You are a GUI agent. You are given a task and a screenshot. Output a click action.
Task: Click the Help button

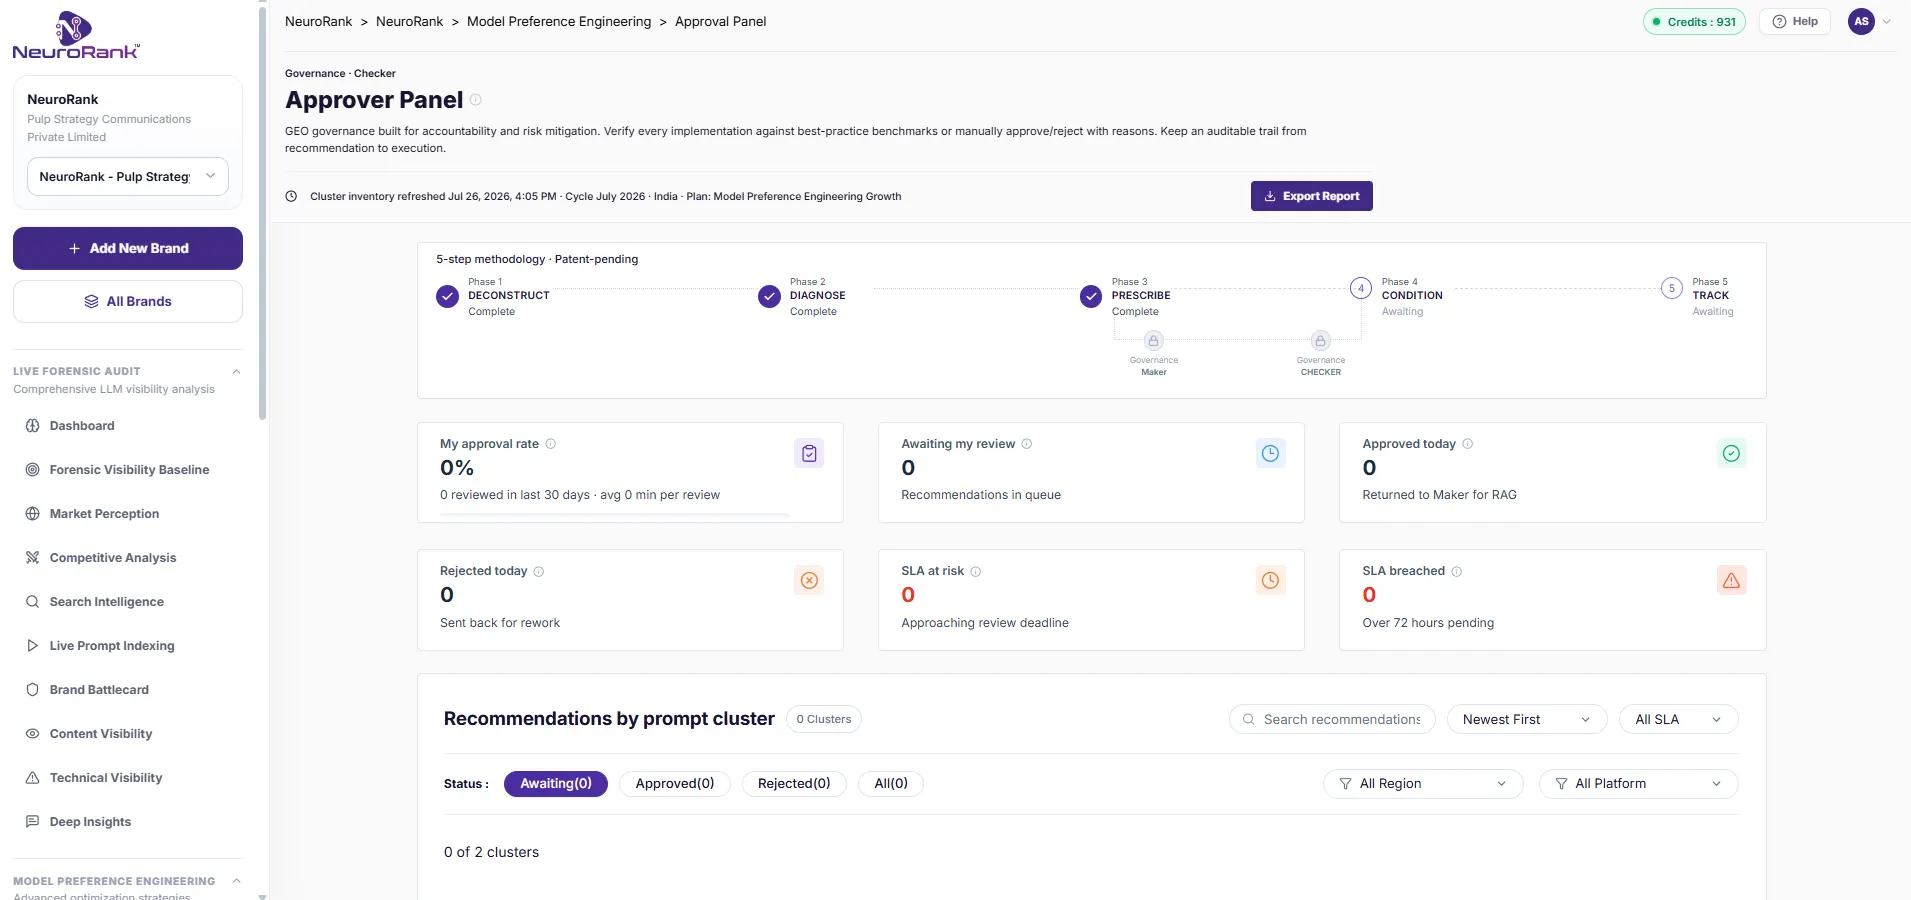click(x=1795, y=22)
